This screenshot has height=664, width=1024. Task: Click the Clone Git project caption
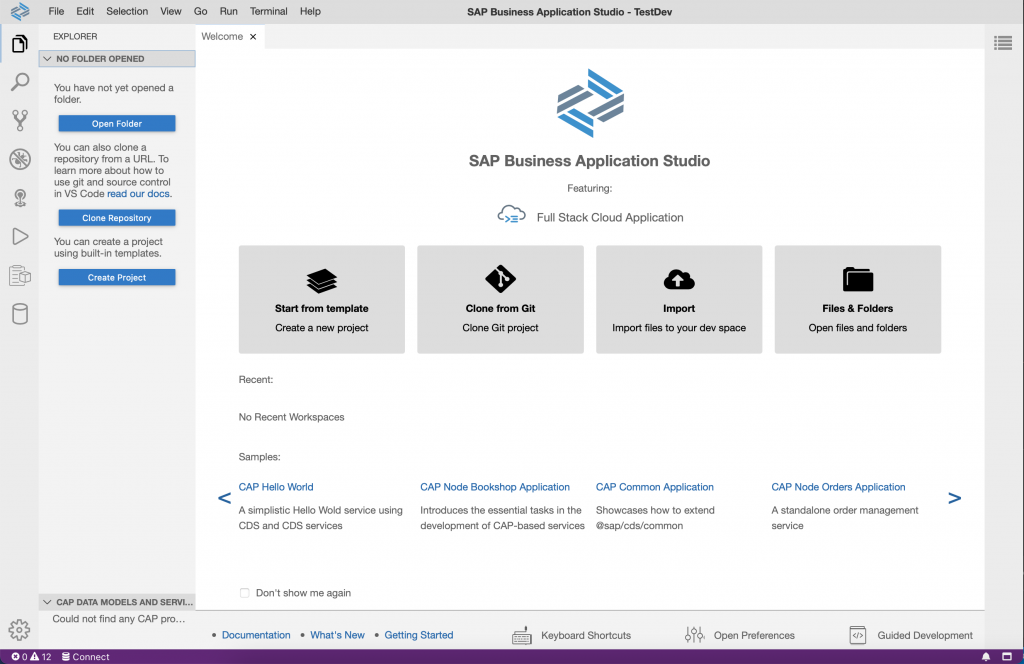coord(500,328)
